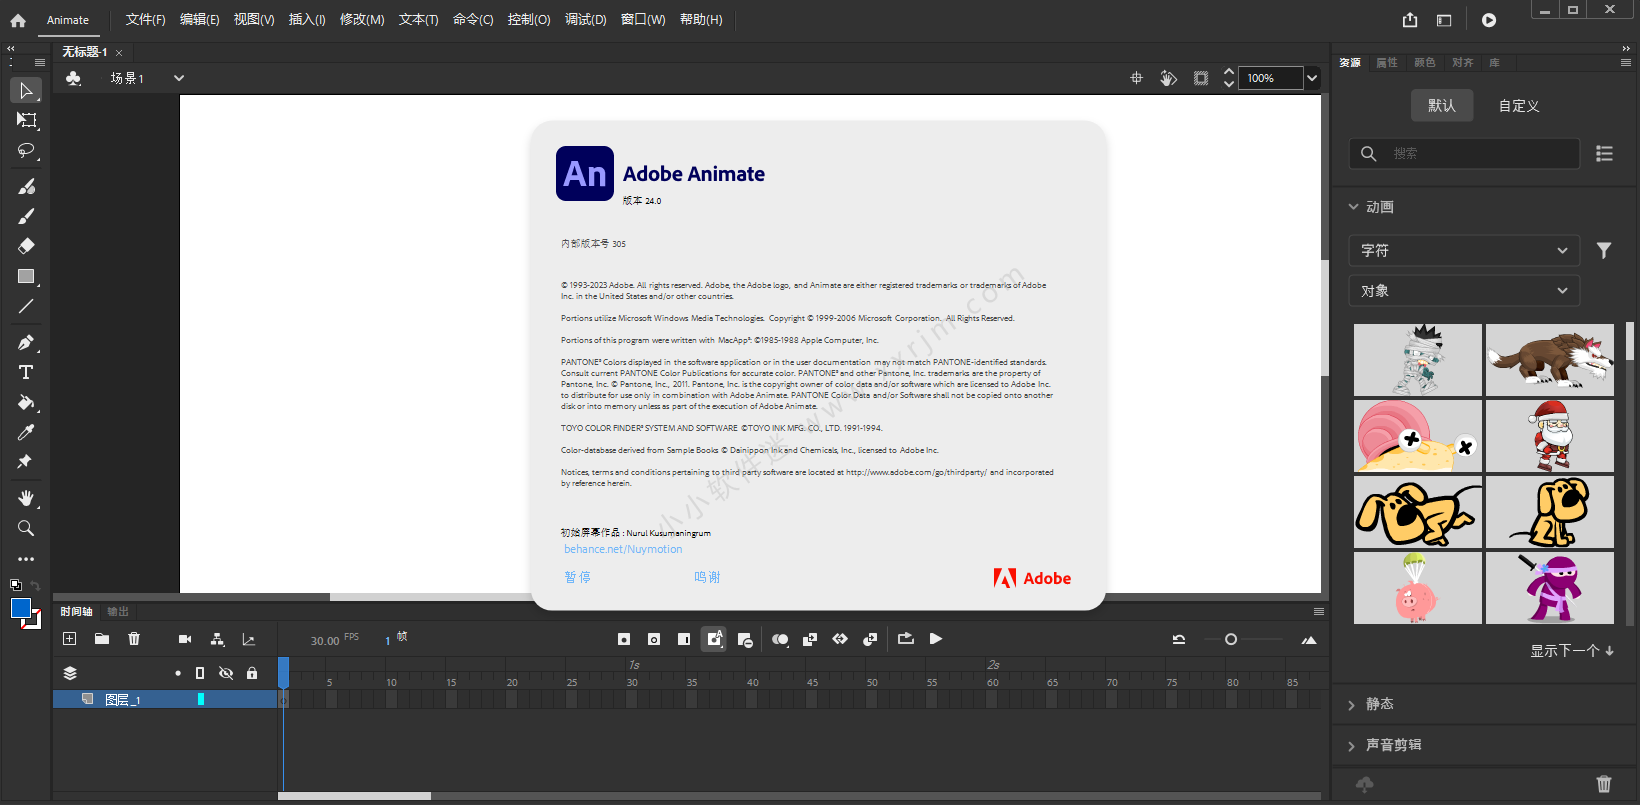Open the zoom percentage dropdown arrow
The width and height of the screenshot is (1640, 805).
pos(1312,78)
